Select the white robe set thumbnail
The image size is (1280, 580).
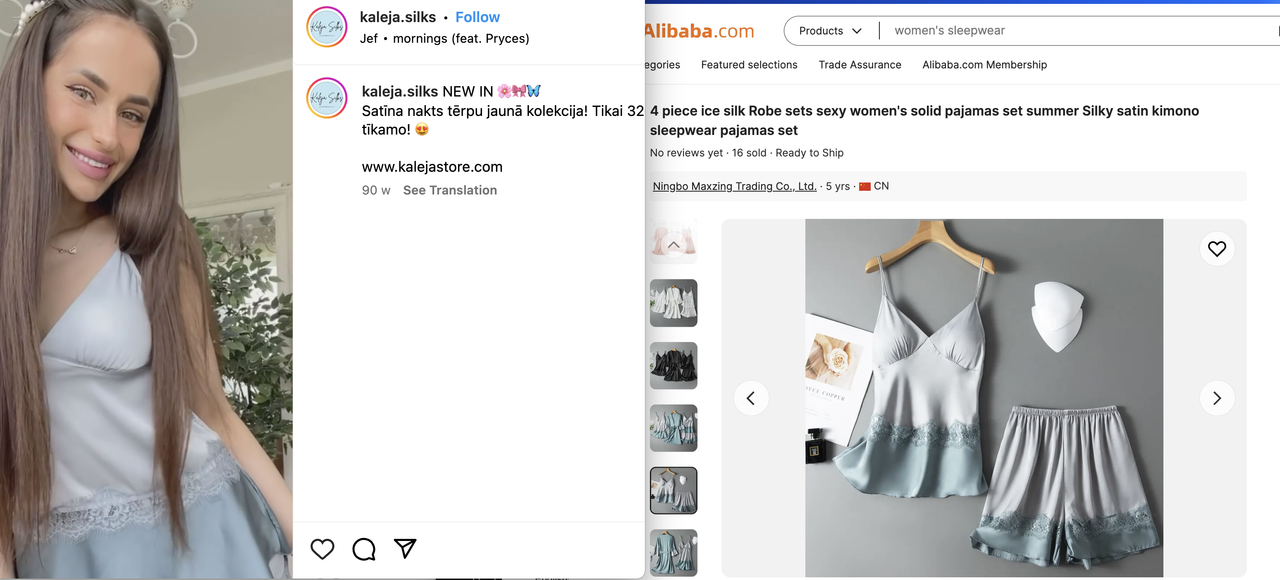coord(674,303)
